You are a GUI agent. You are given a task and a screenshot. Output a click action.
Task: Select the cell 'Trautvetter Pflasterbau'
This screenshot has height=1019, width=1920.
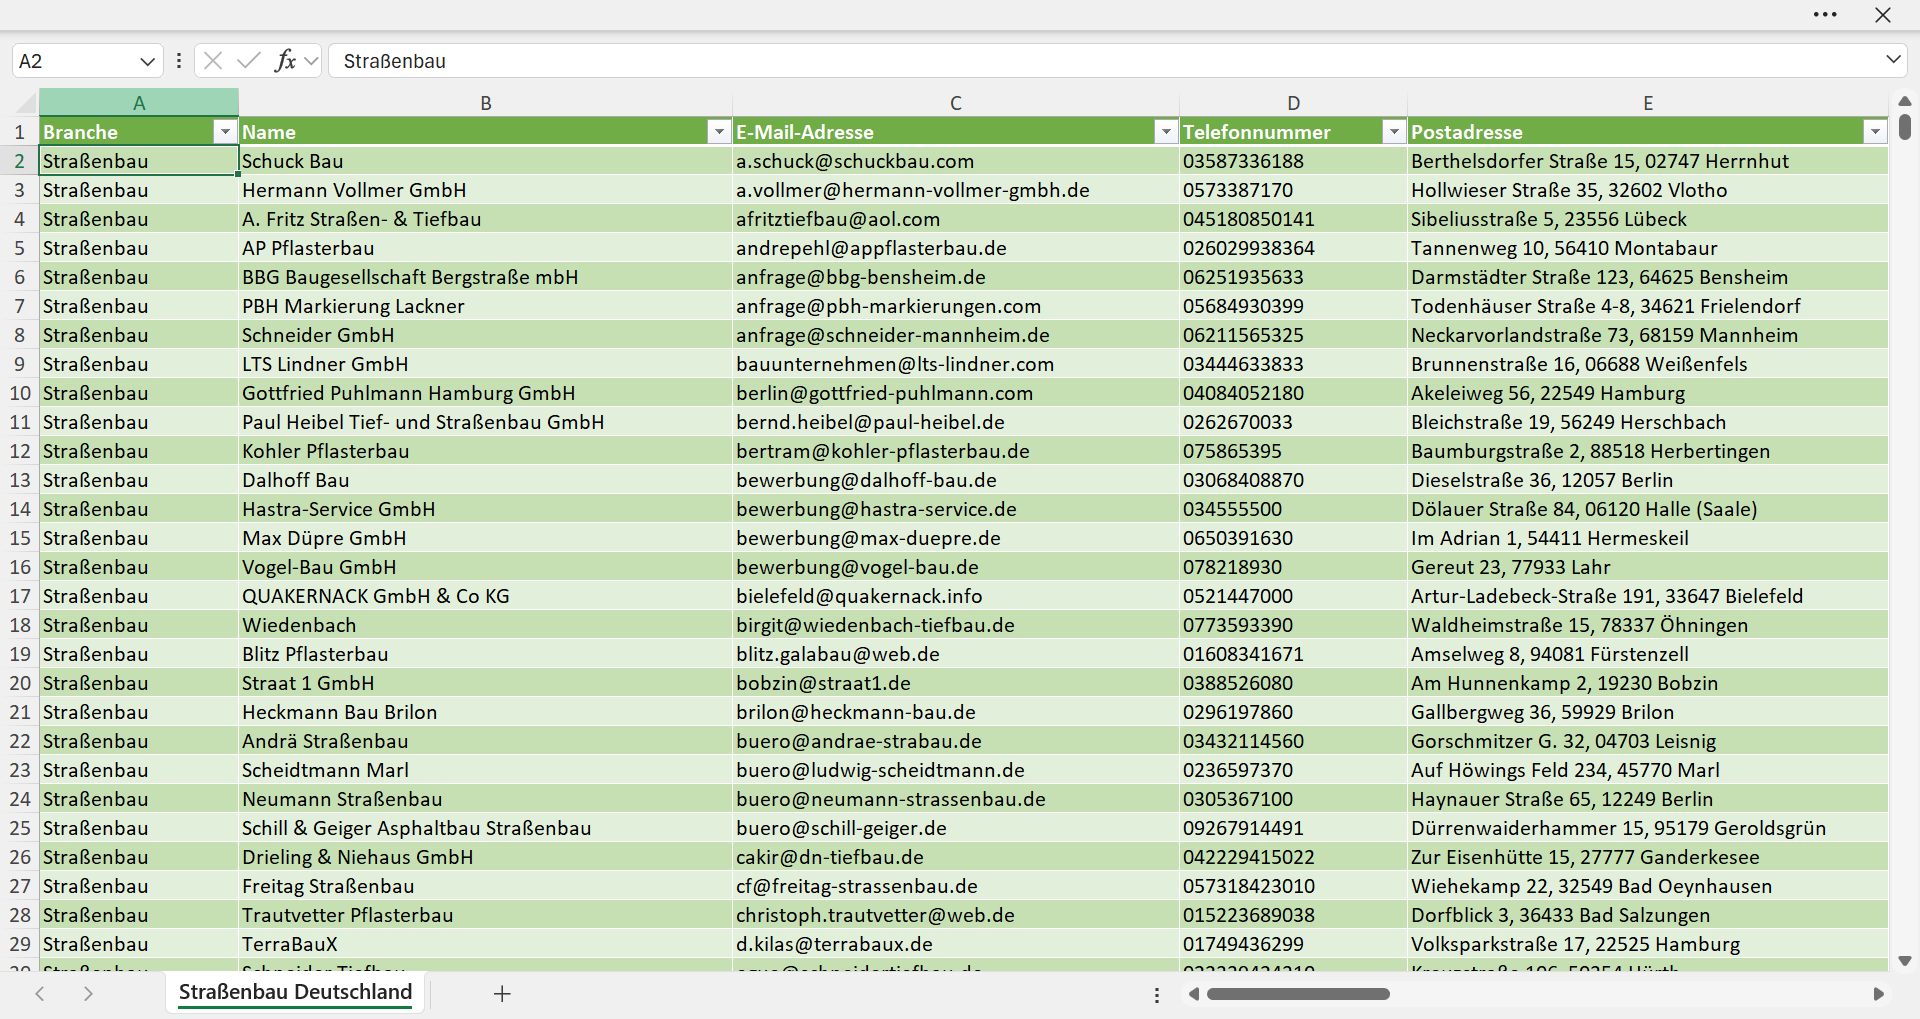coord(486,915)
